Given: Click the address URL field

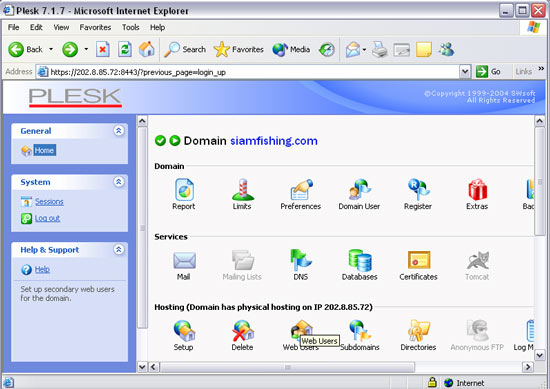Looking at the screenshot, I should (249, 72).
